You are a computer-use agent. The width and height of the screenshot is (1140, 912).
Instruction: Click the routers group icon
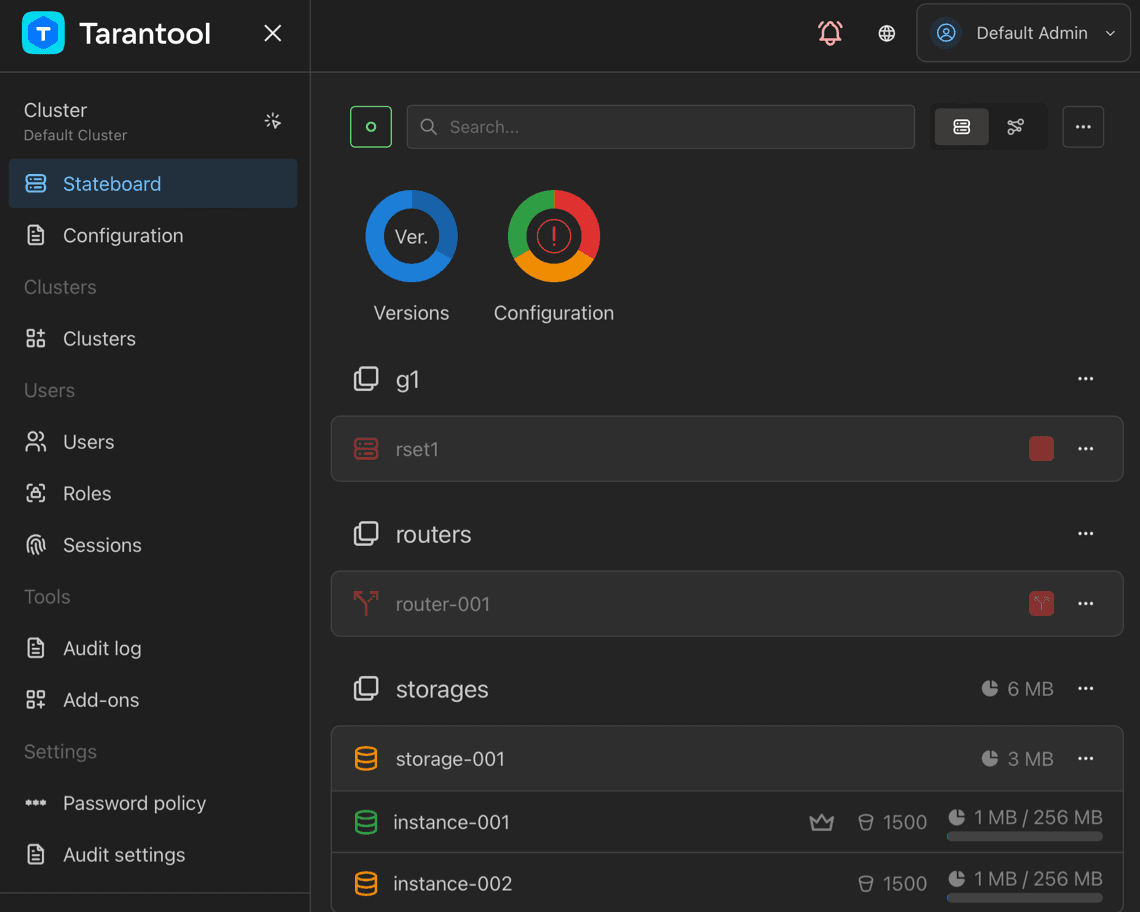[x=366, y=534]
